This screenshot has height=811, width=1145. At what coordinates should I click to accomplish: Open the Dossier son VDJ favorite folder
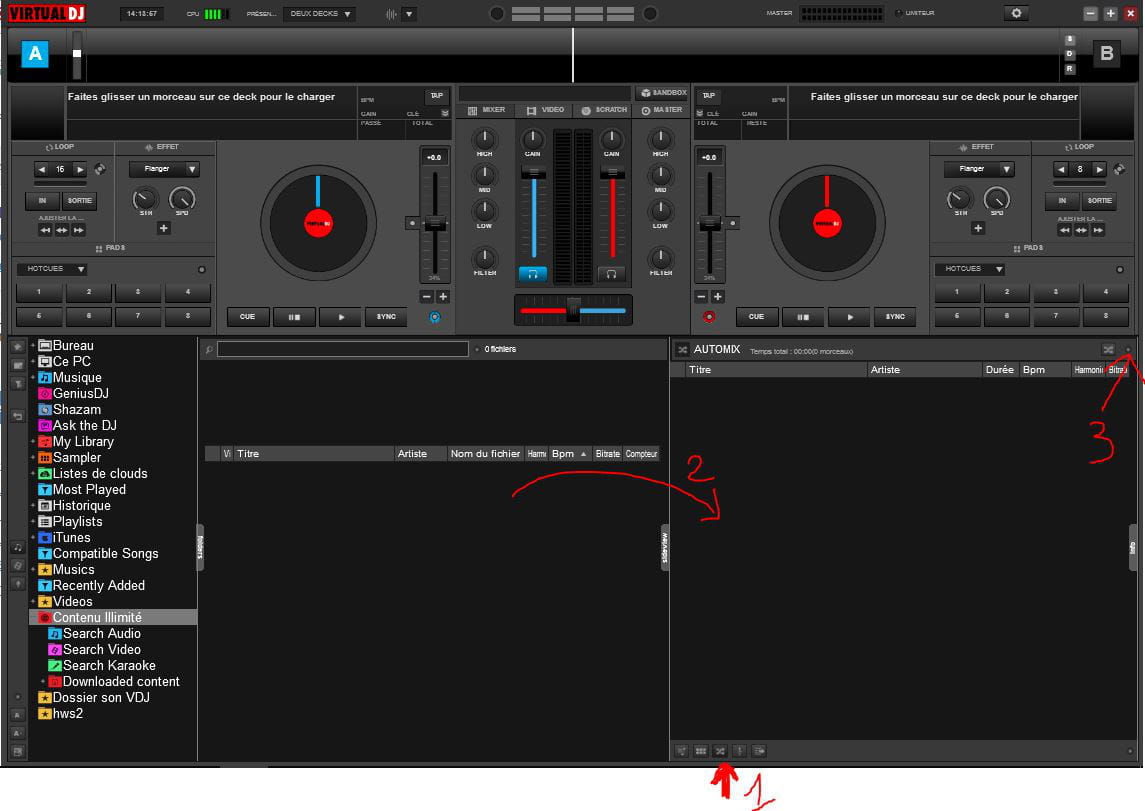(x=93, y=698)
